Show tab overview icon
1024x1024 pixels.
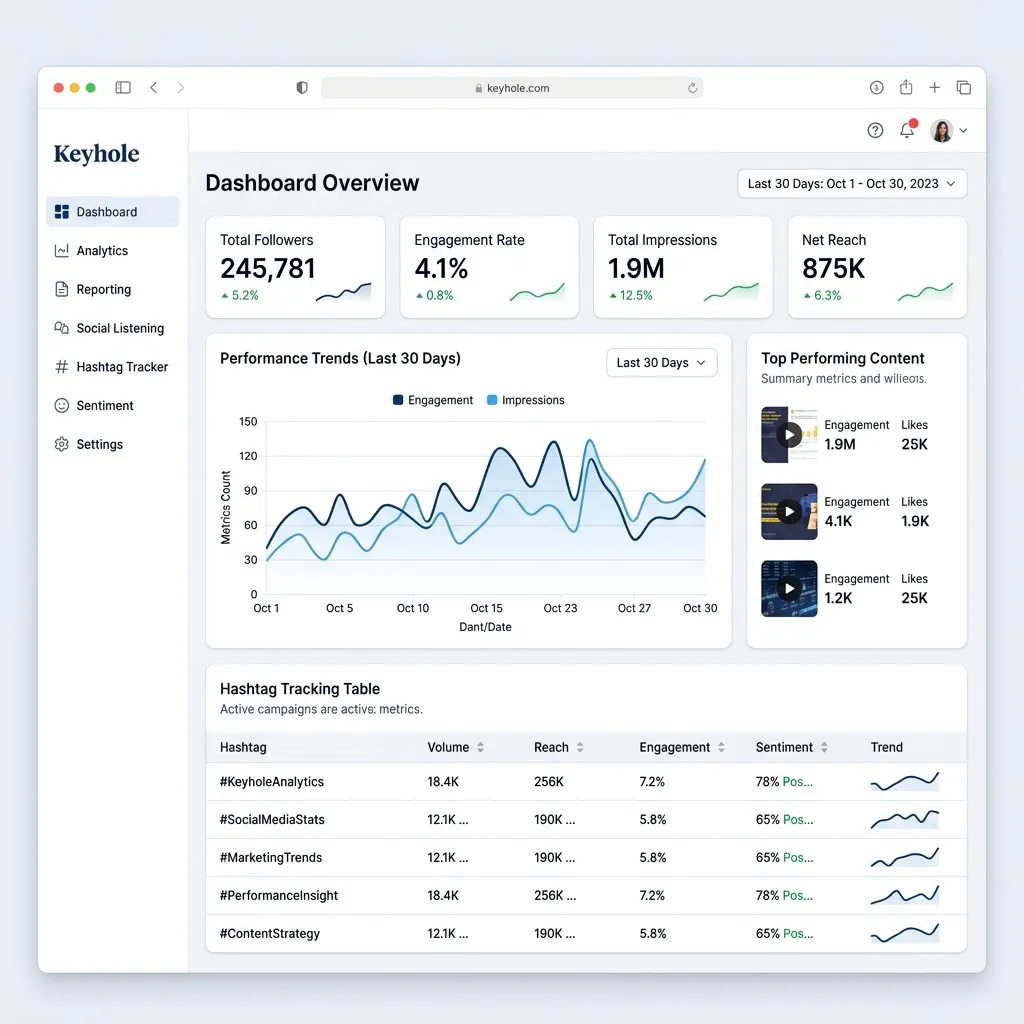tap(963, 88)
